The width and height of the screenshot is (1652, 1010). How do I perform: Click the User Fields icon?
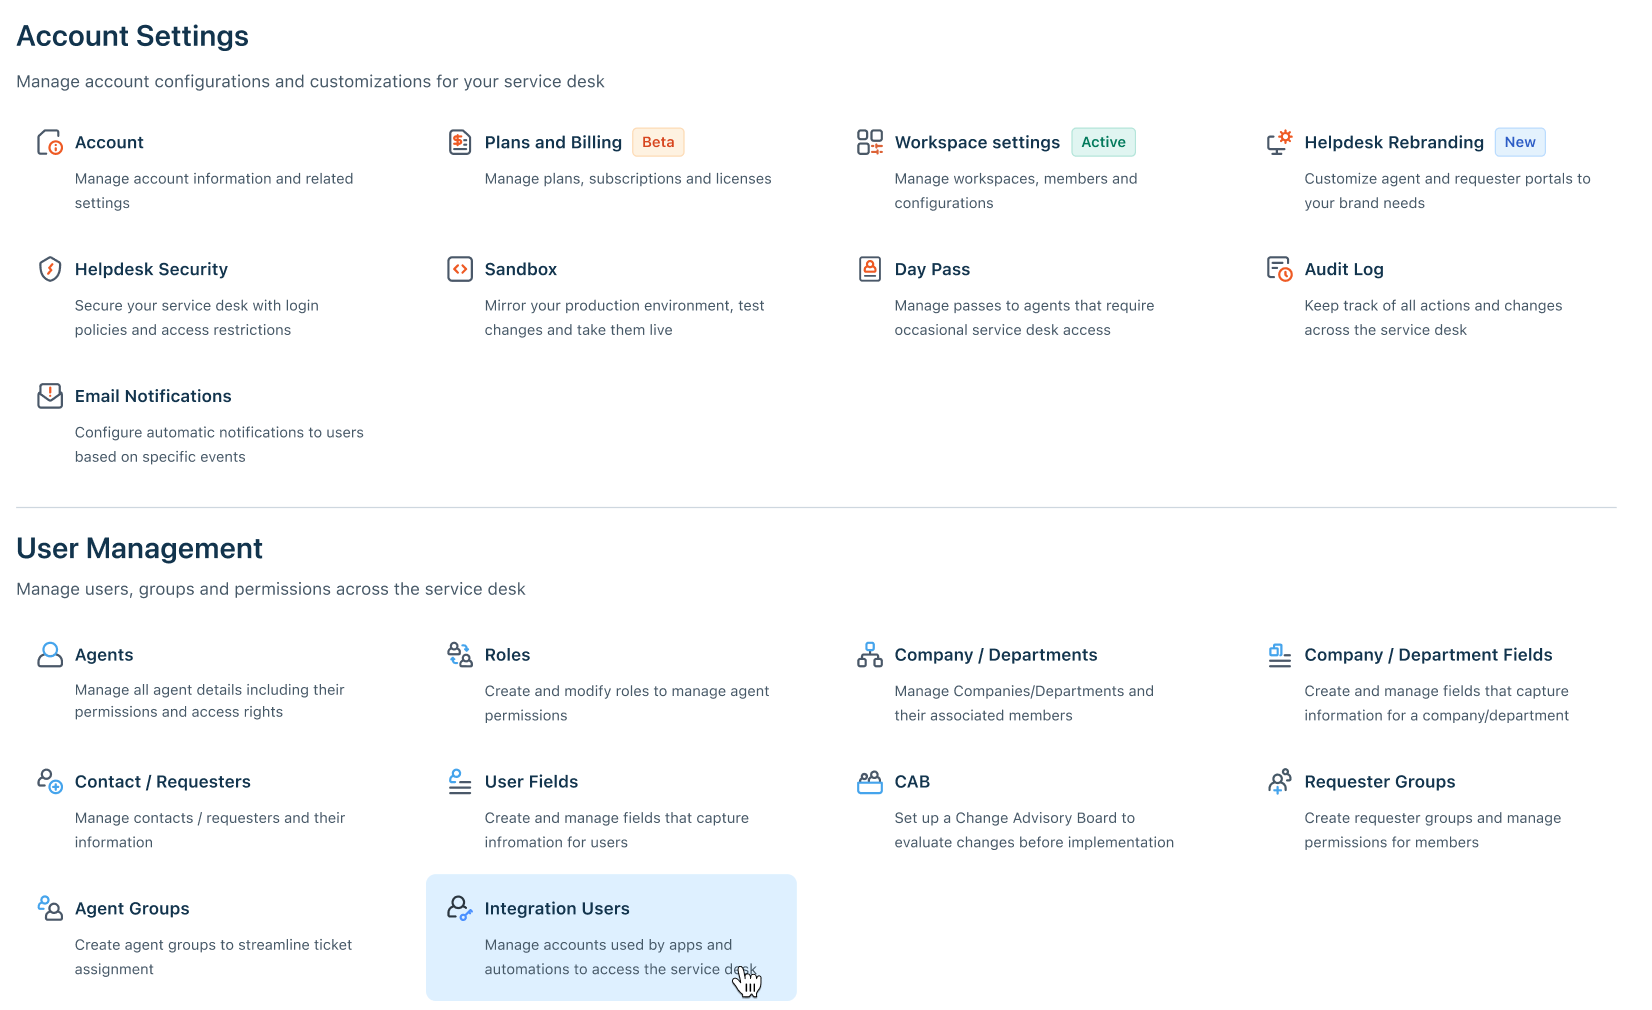pyautogui.click(x=460, y=781)
